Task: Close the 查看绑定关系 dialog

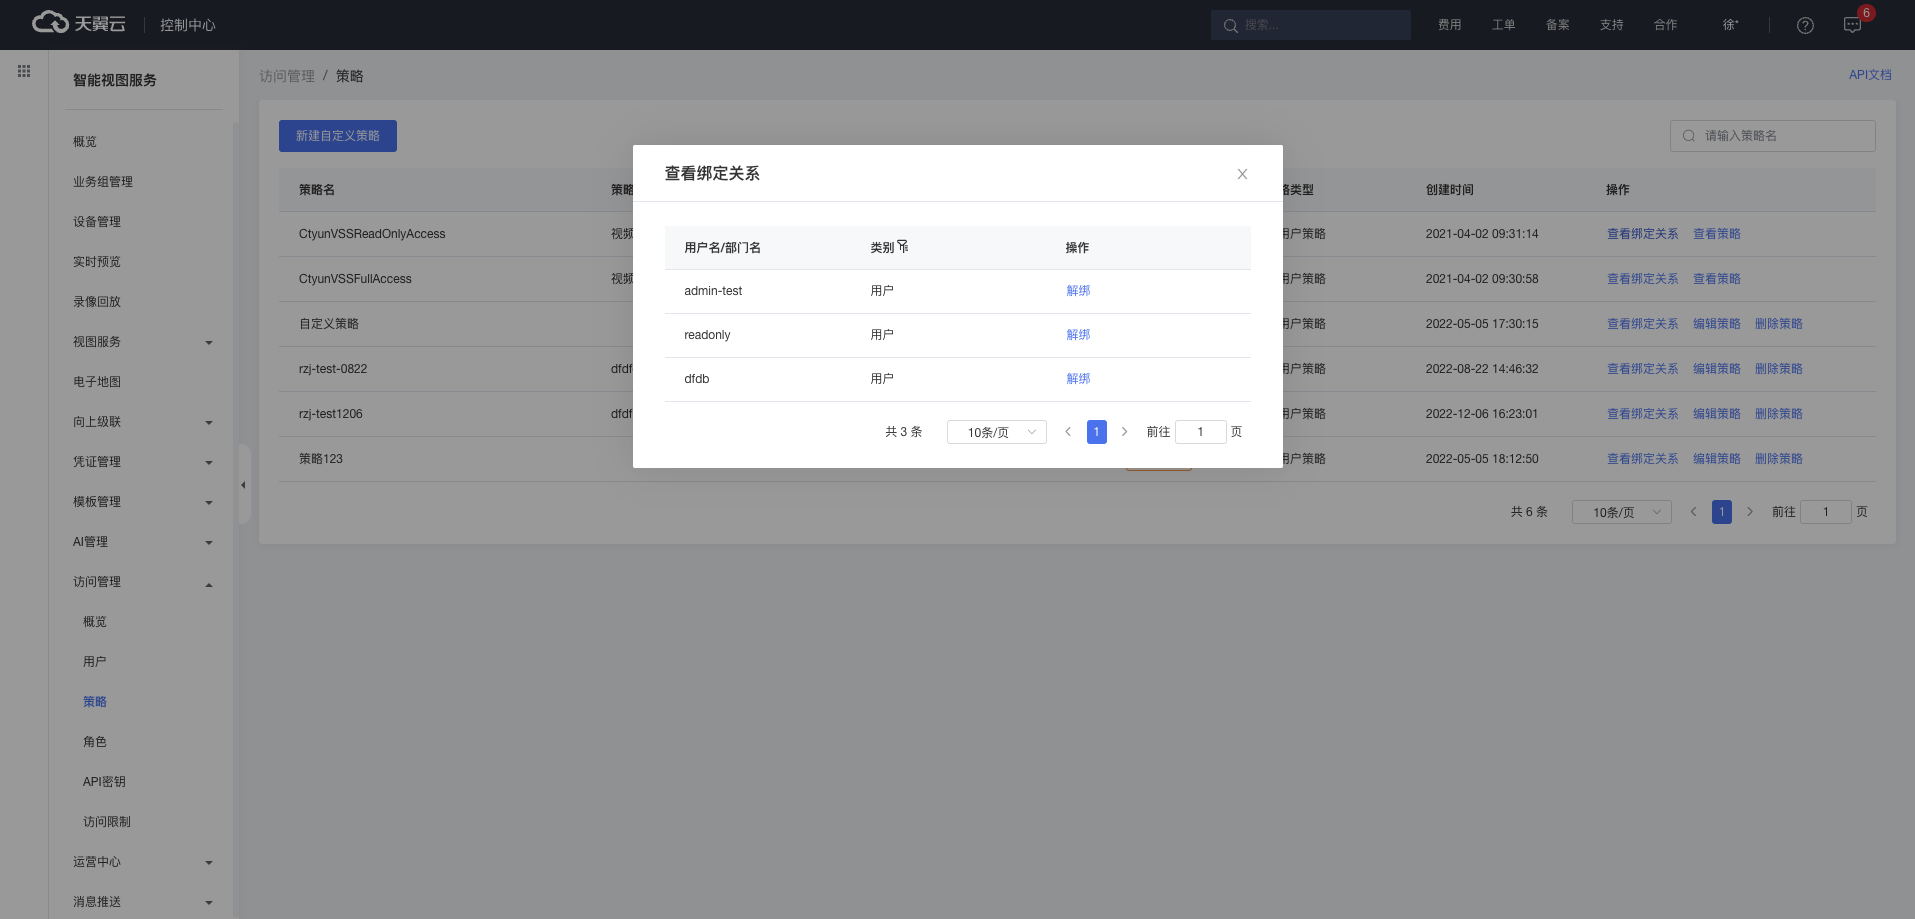Action: [x=1242, y=174]
